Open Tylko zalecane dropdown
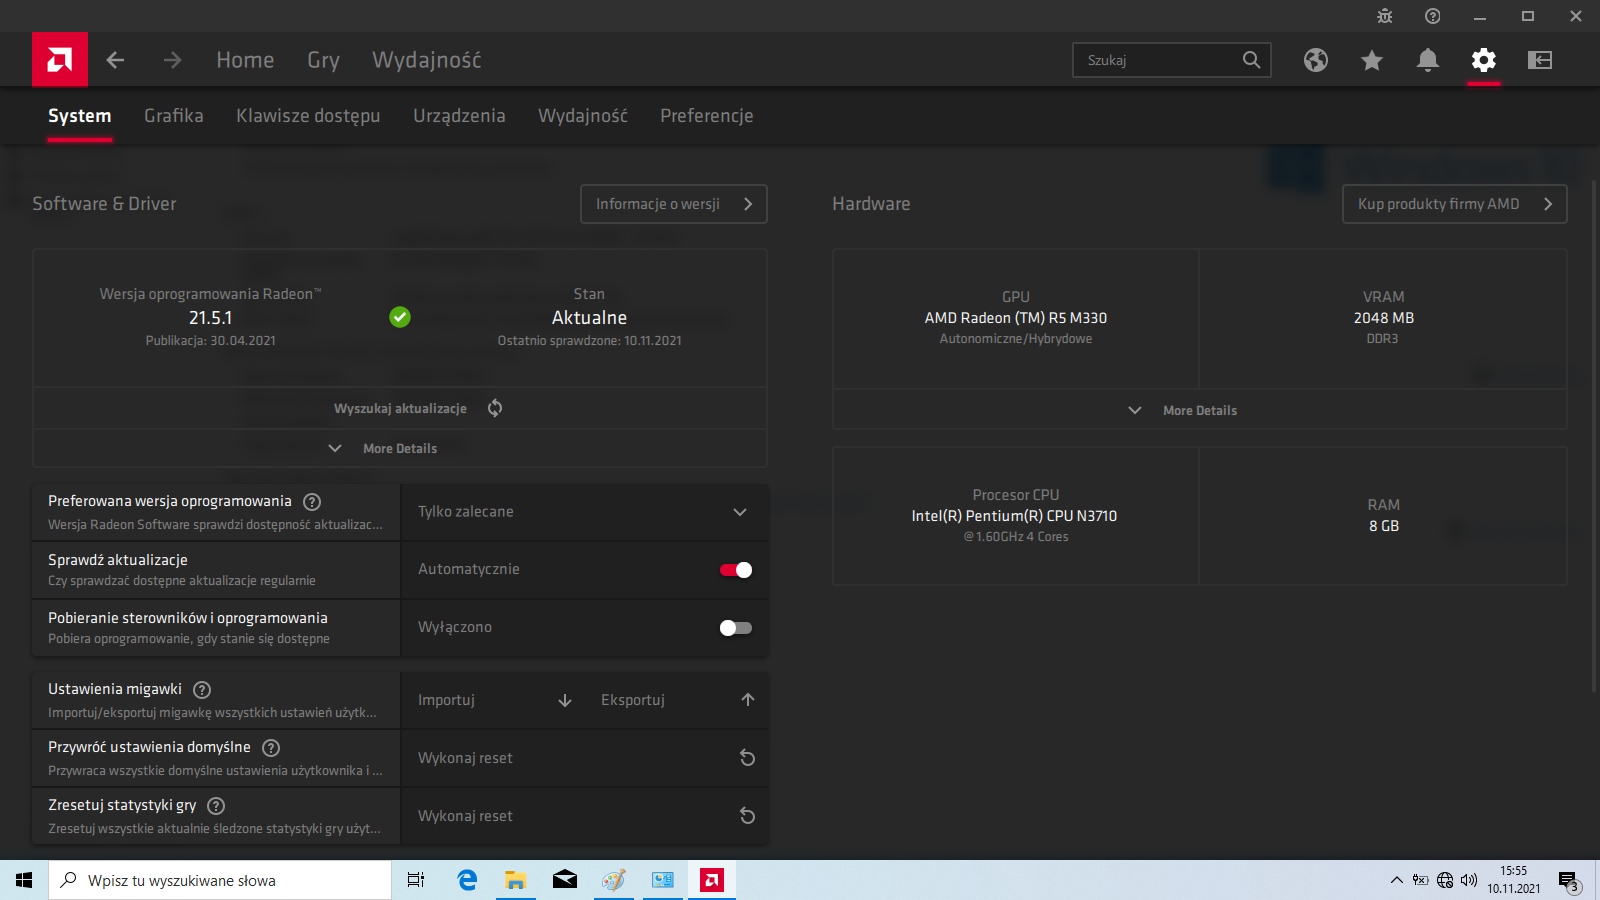Image resolution: width=1600 pixels, height=900 pixels. coord(584,512)
